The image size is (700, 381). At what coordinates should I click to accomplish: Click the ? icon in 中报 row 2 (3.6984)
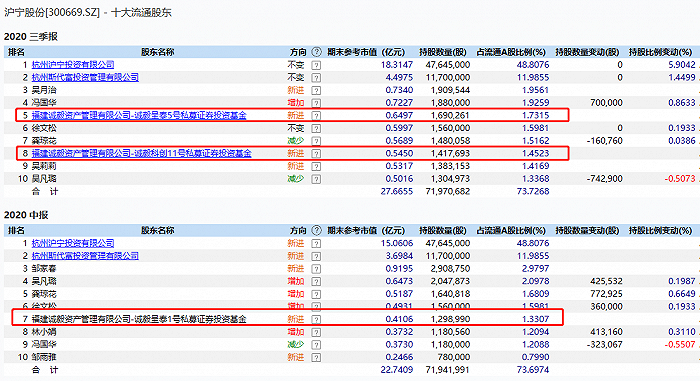point(316,256)
